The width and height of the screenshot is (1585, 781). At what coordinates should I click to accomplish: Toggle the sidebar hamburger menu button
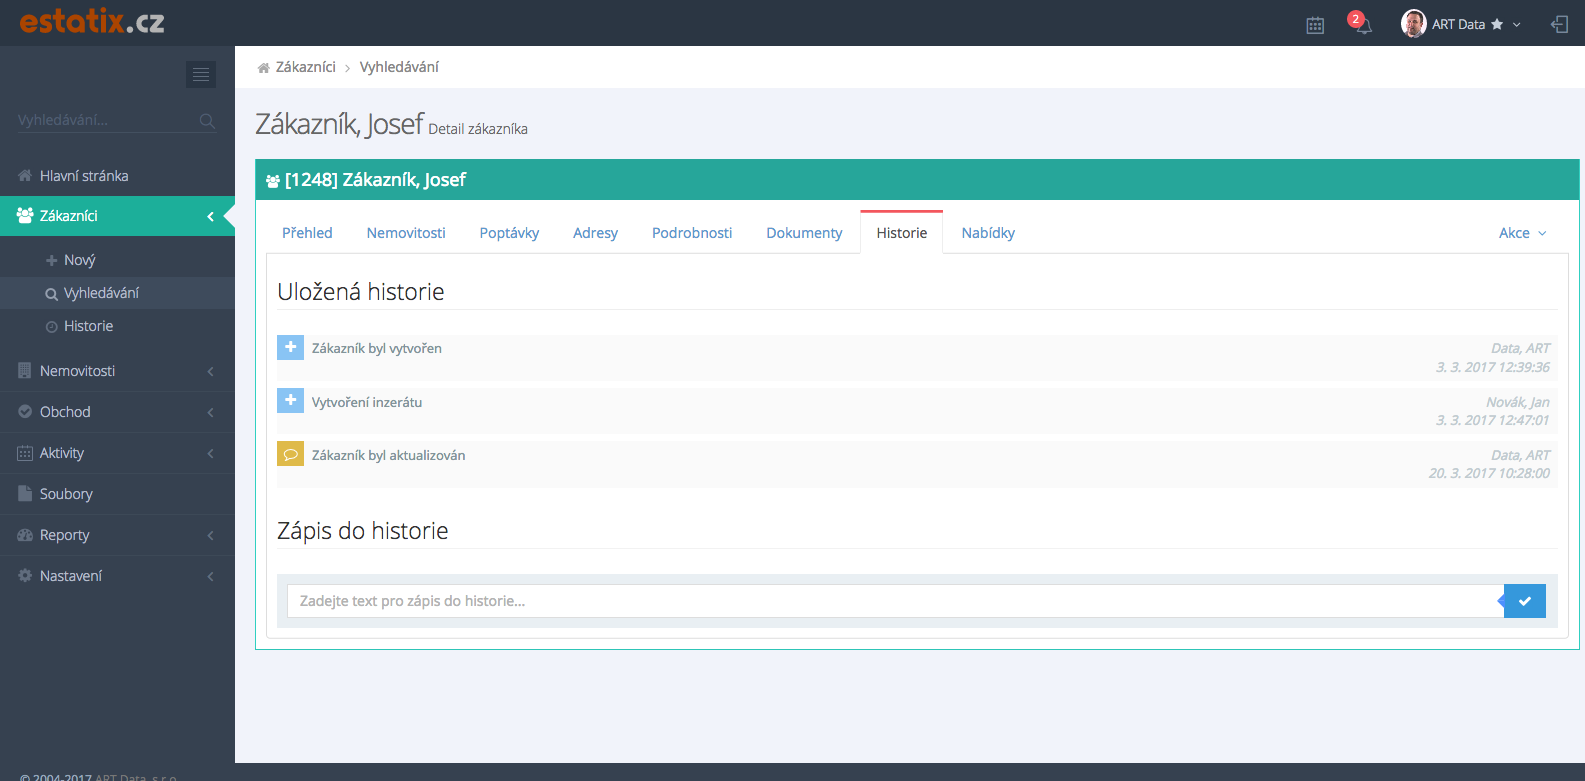(x=201, y=74)
